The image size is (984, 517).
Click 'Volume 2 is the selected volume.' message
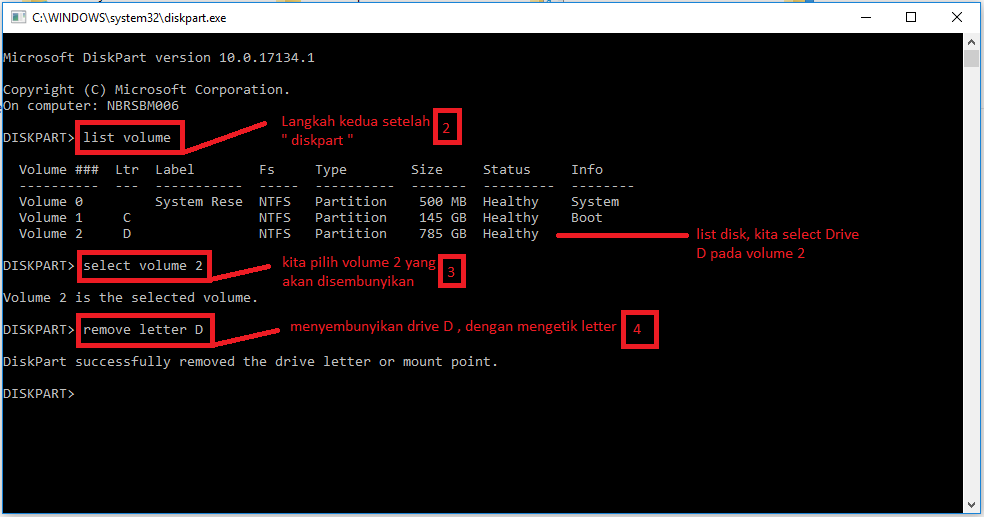click(x=131, y=297)
